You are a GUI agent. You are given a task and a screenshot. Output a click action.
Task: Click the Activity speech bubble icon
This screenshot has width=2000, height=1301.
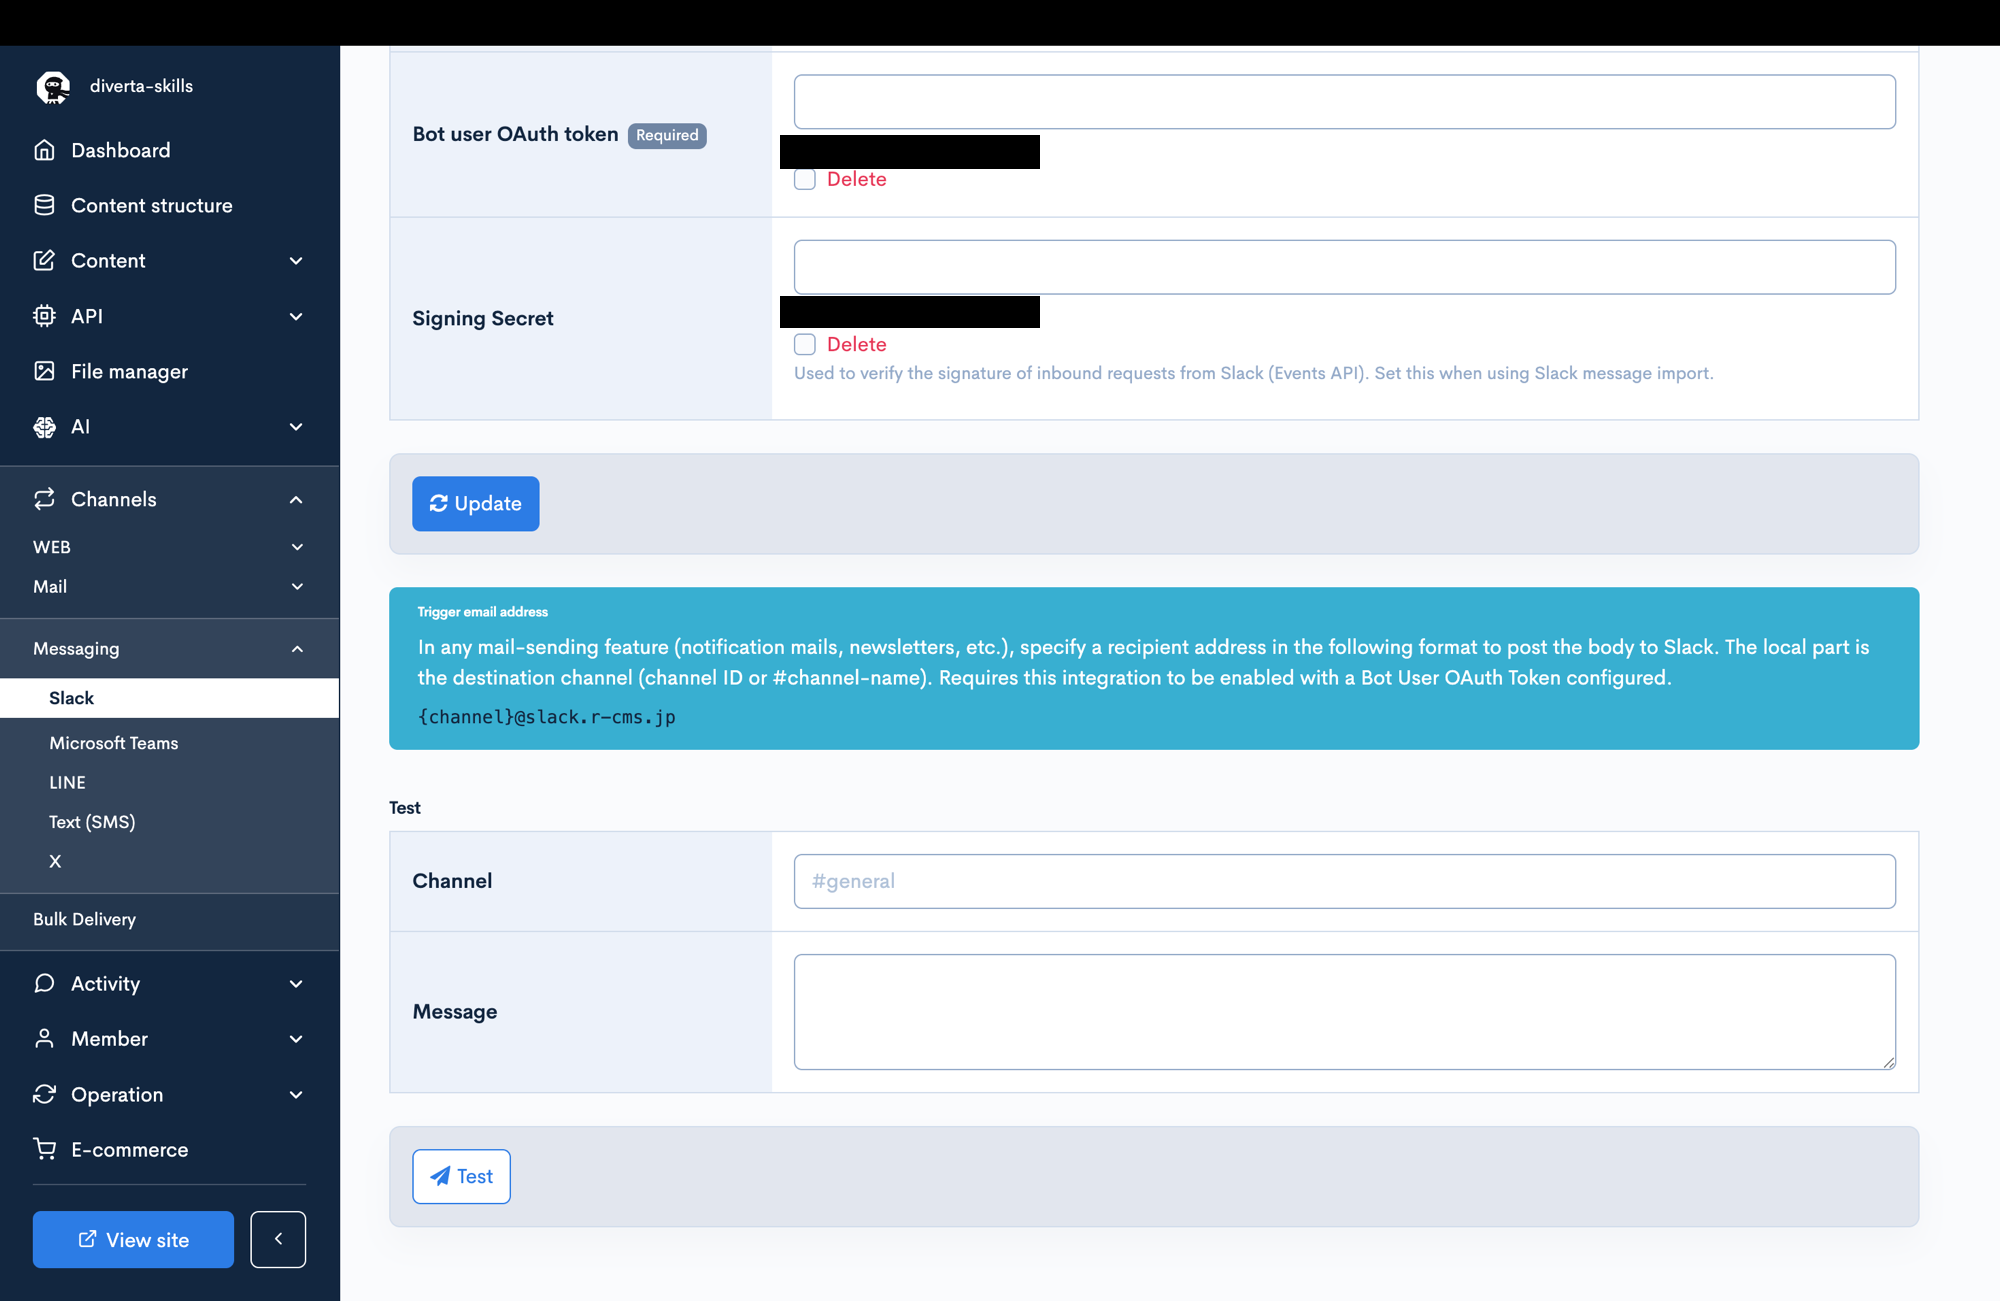tap(44, 983)
